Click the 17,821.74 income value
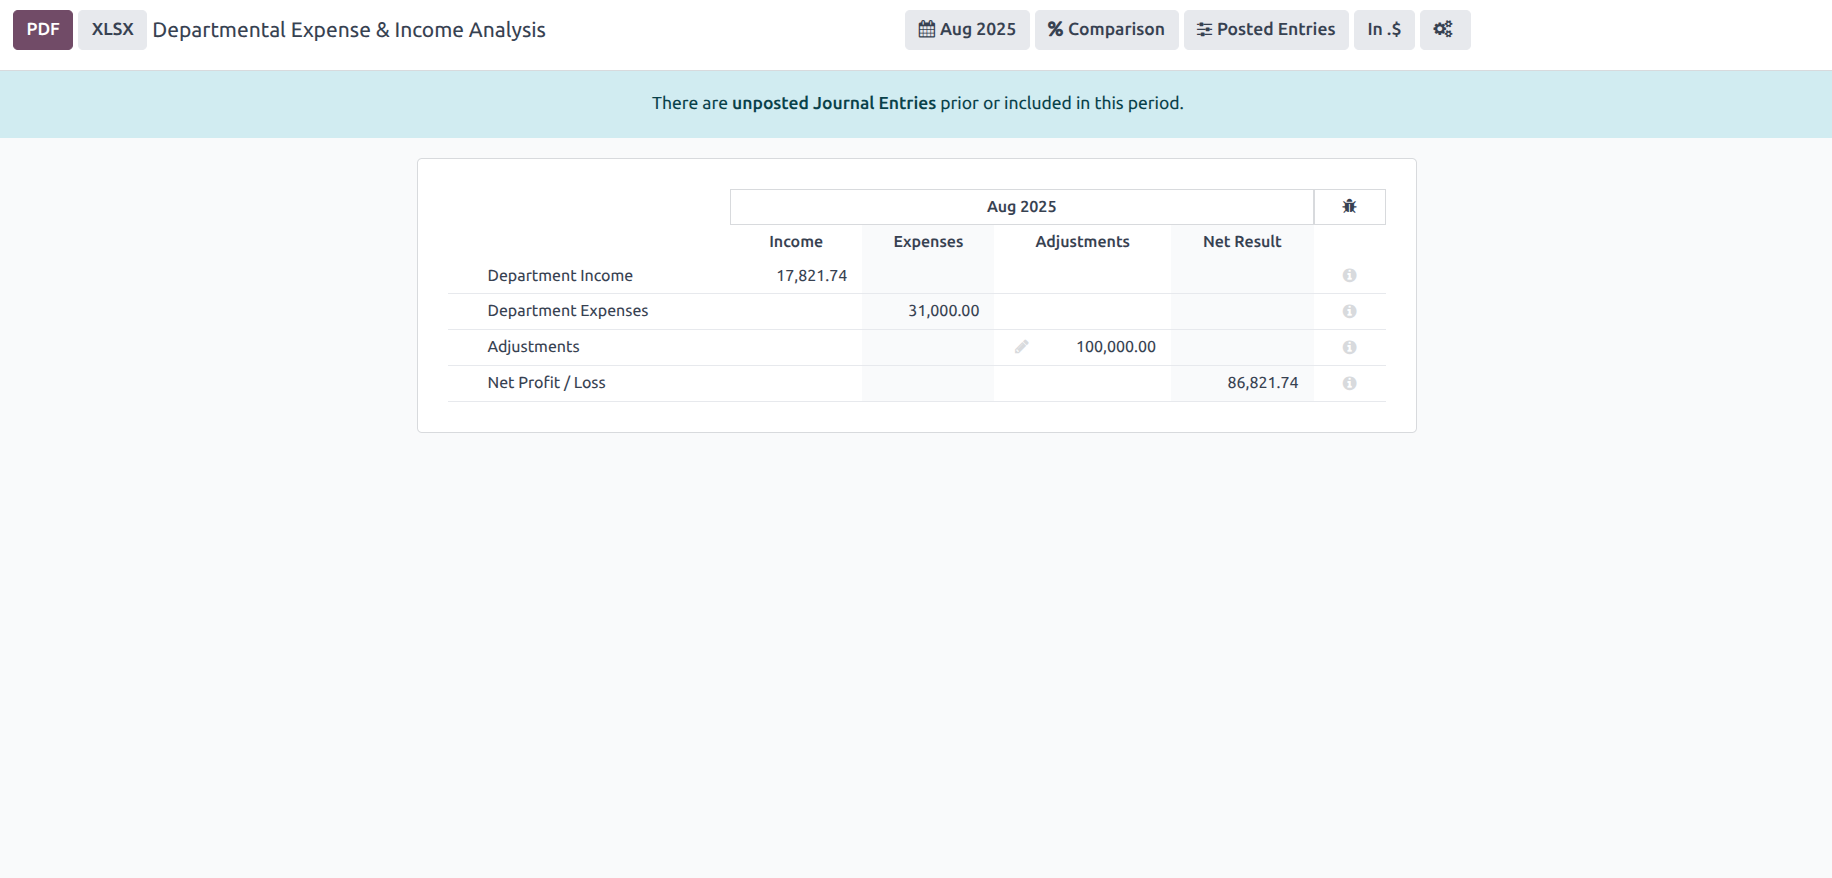This screenshot has height=878, width=1832. pos(811,276)
